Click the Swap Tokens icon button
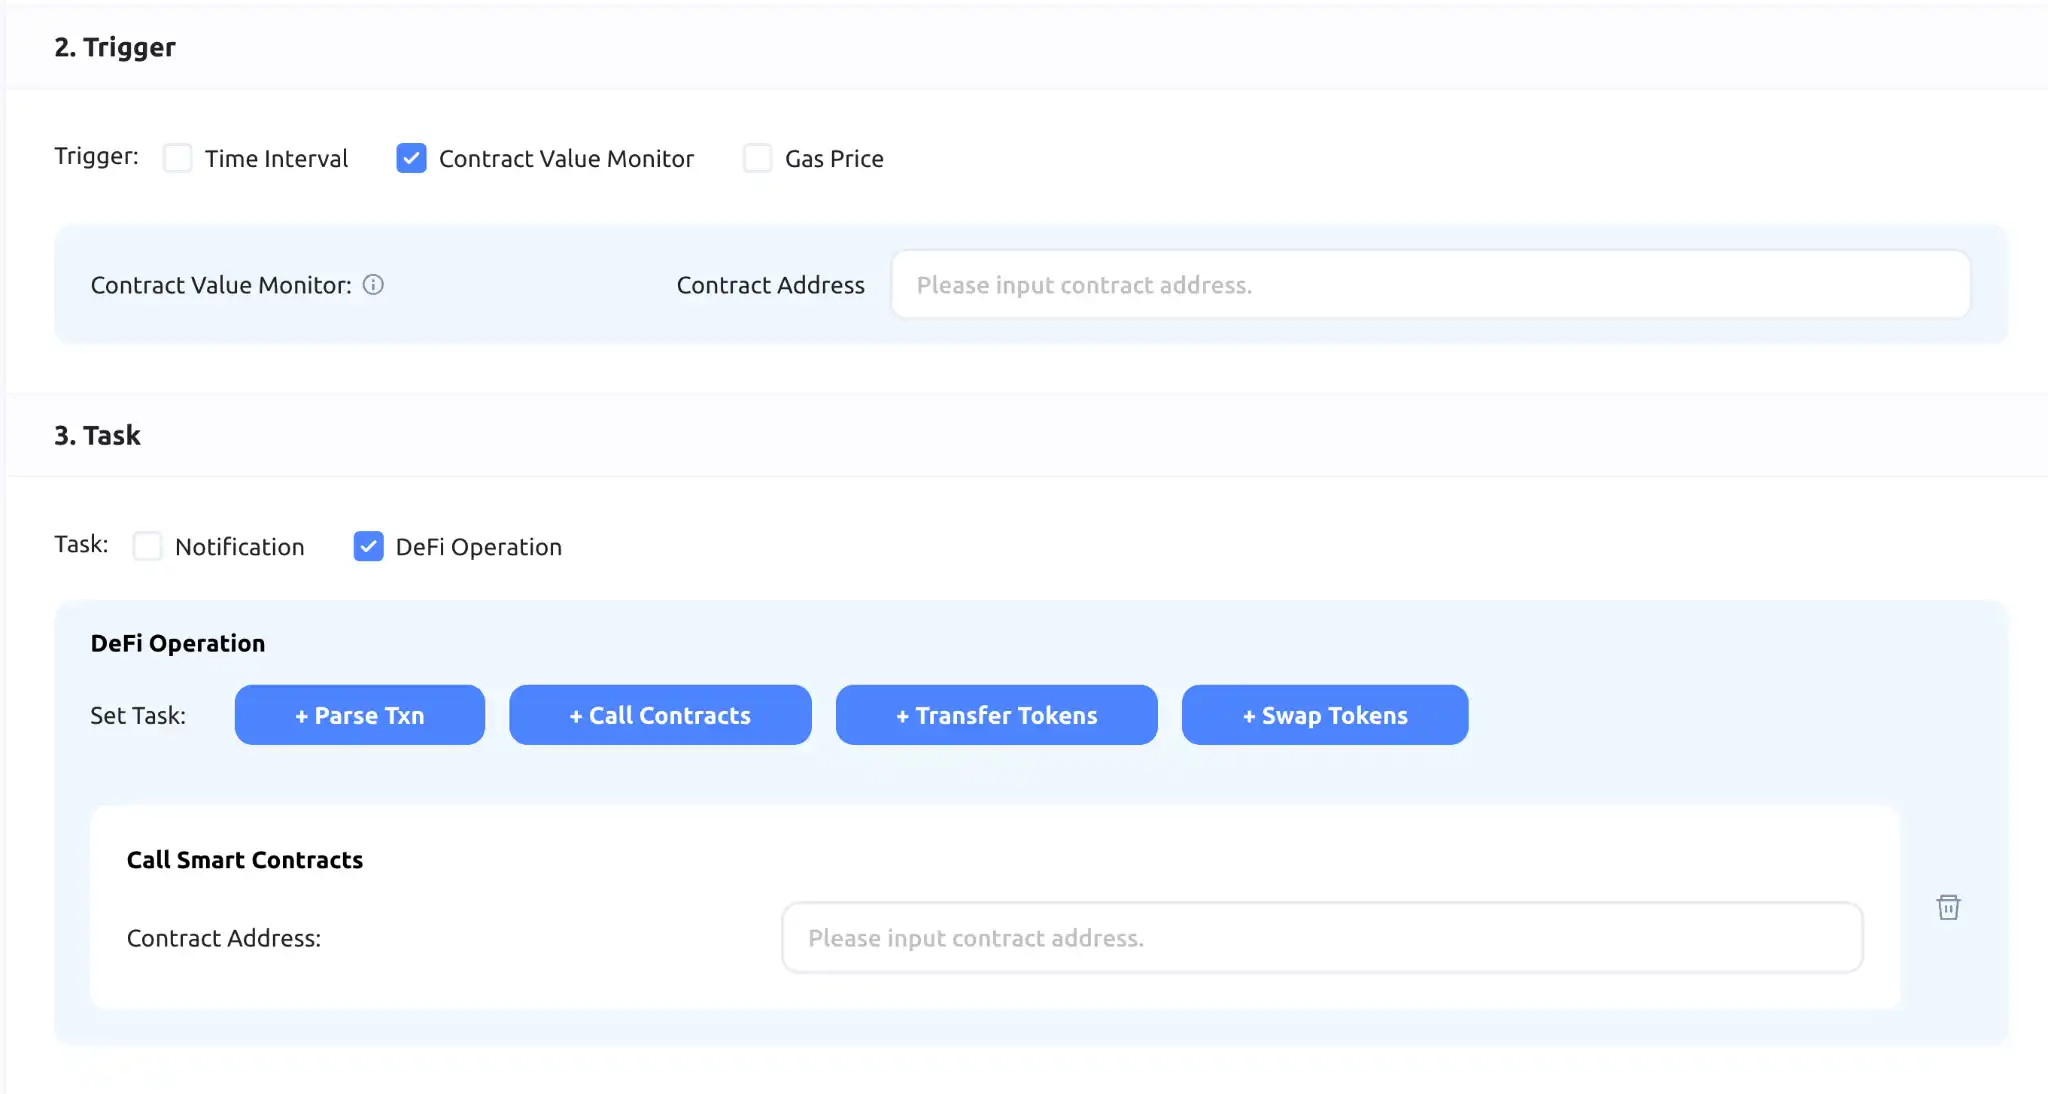 [1325, 715]
